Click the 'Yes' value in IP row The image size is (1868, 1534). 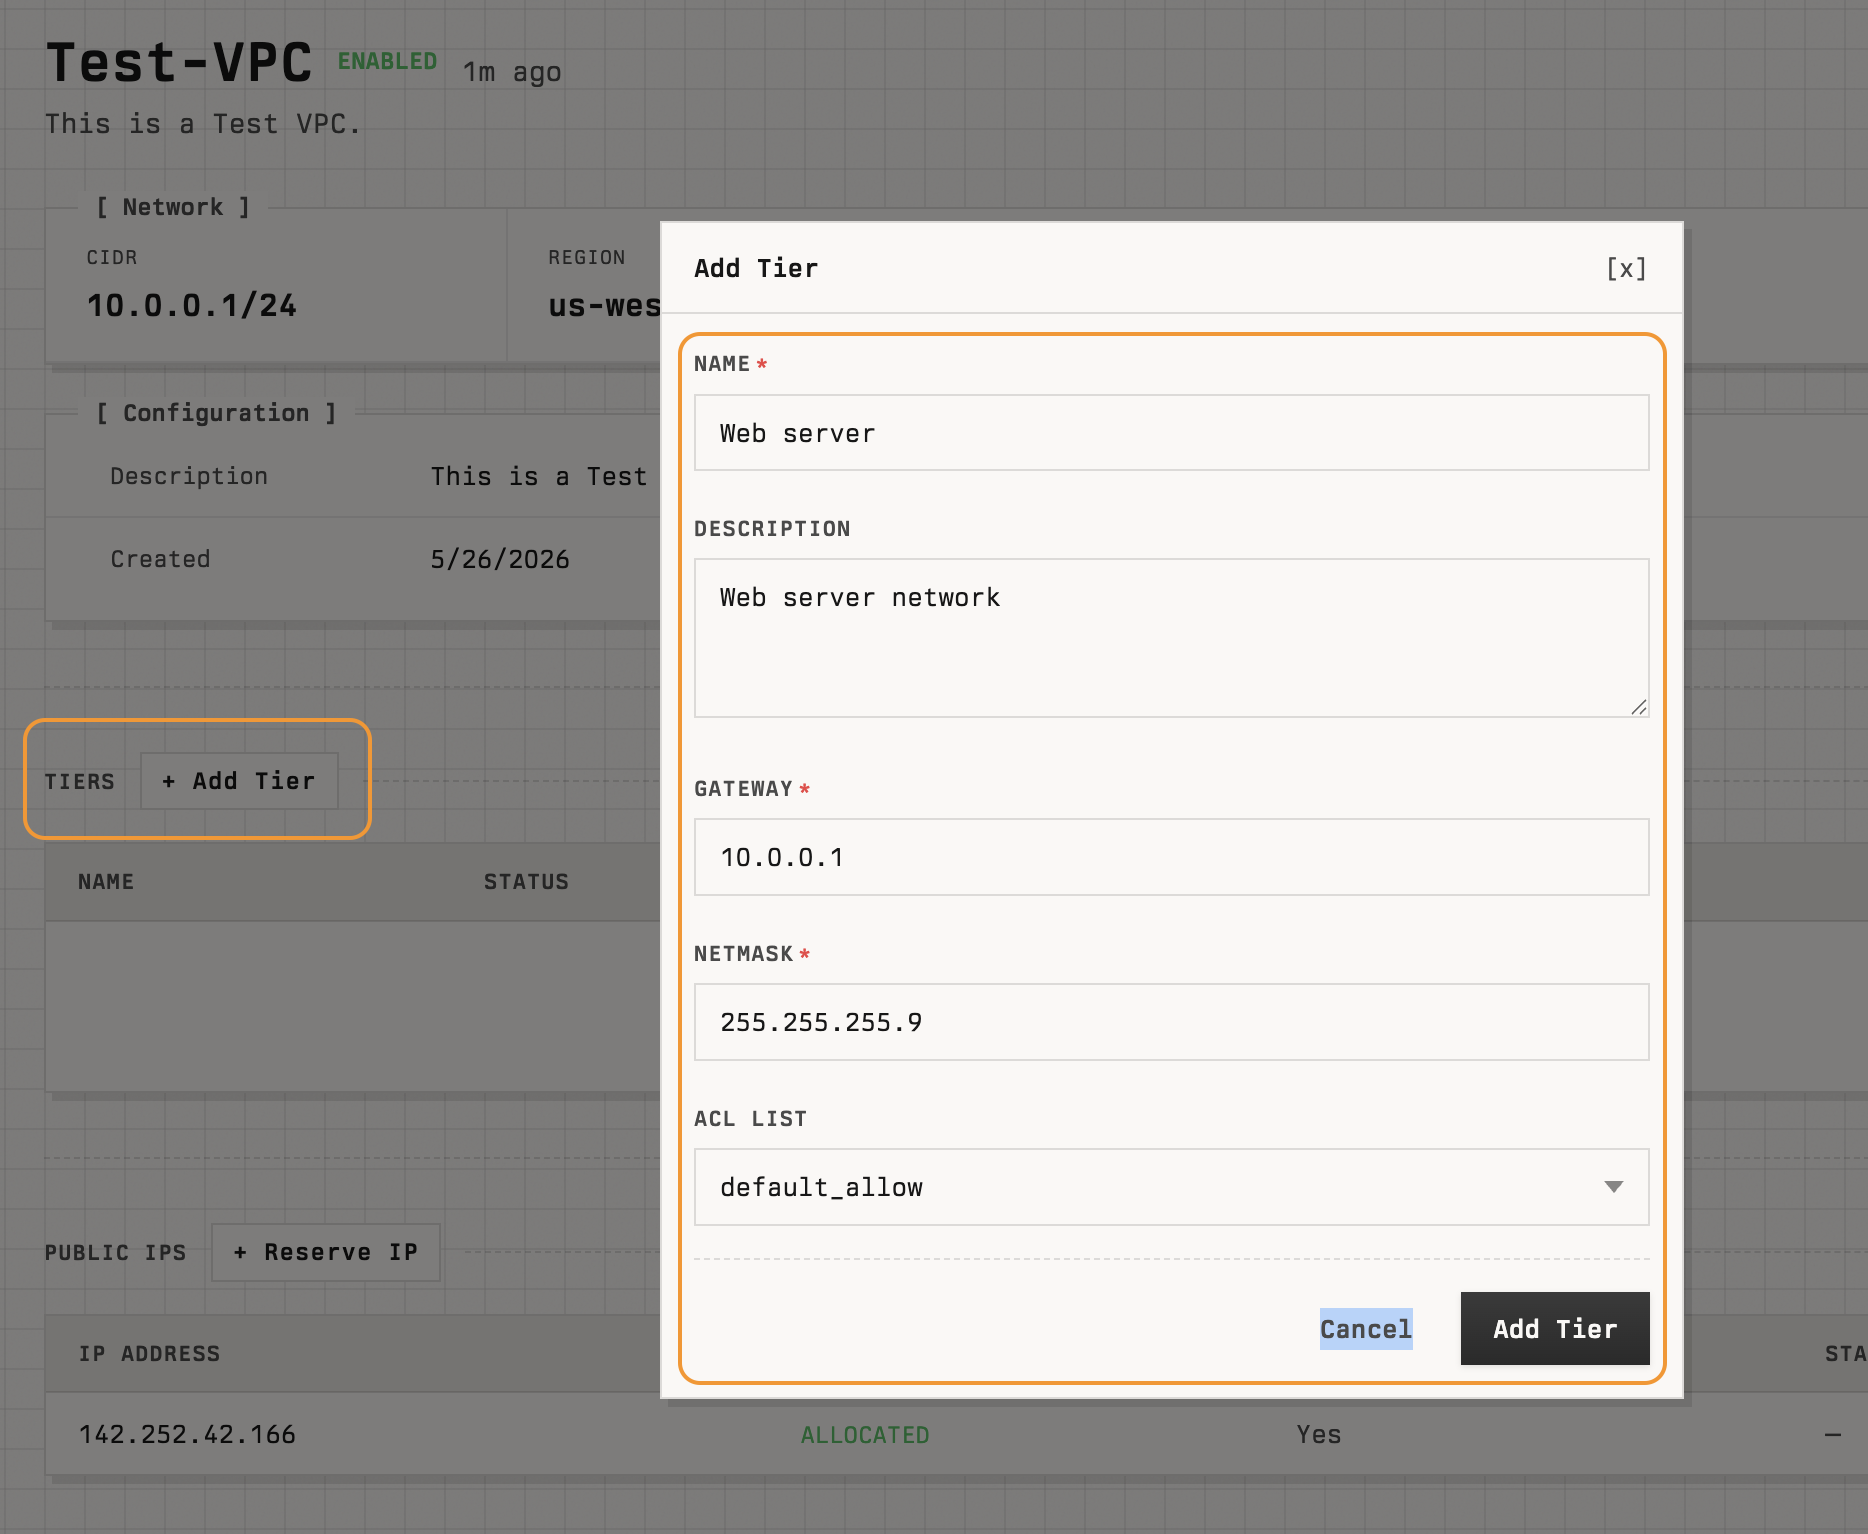pyautogui.click(x=1319, y=1435)
